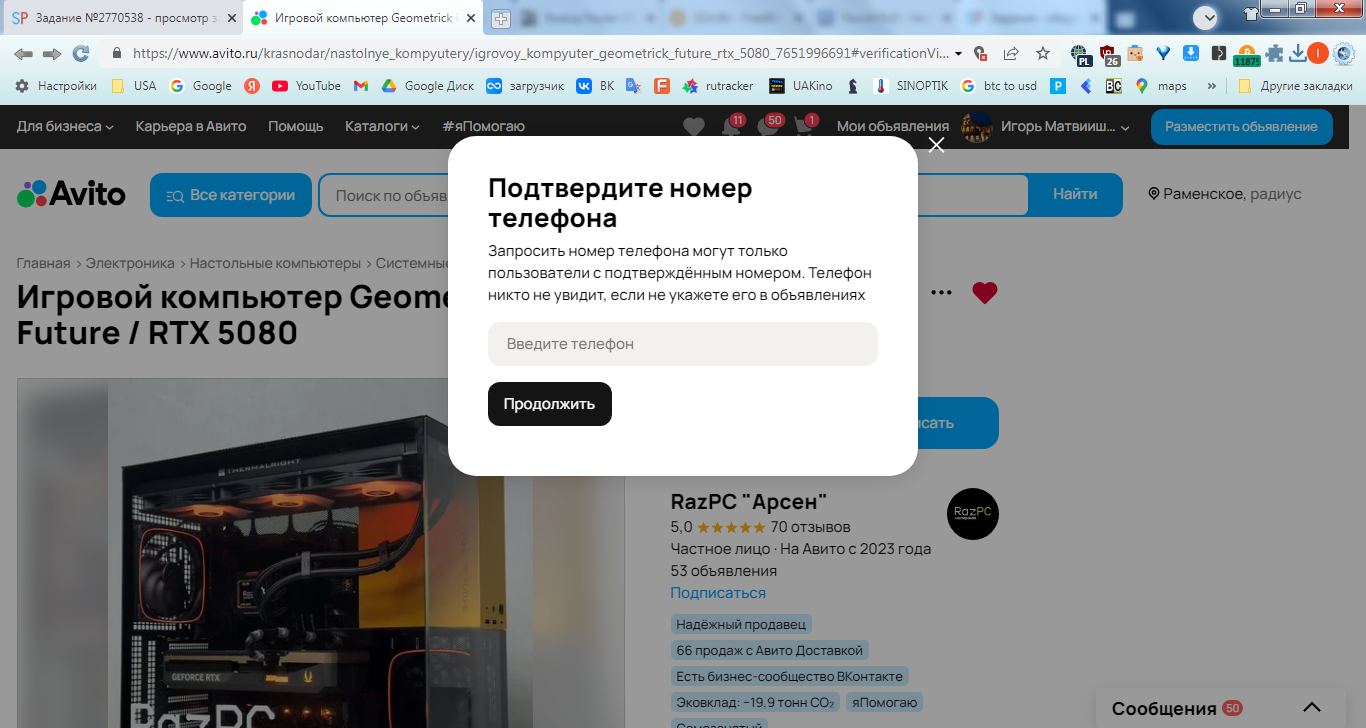Go back with browser back arrow
The height and width of the screenshot is (728, 1366).
click(x=23, y=54)
